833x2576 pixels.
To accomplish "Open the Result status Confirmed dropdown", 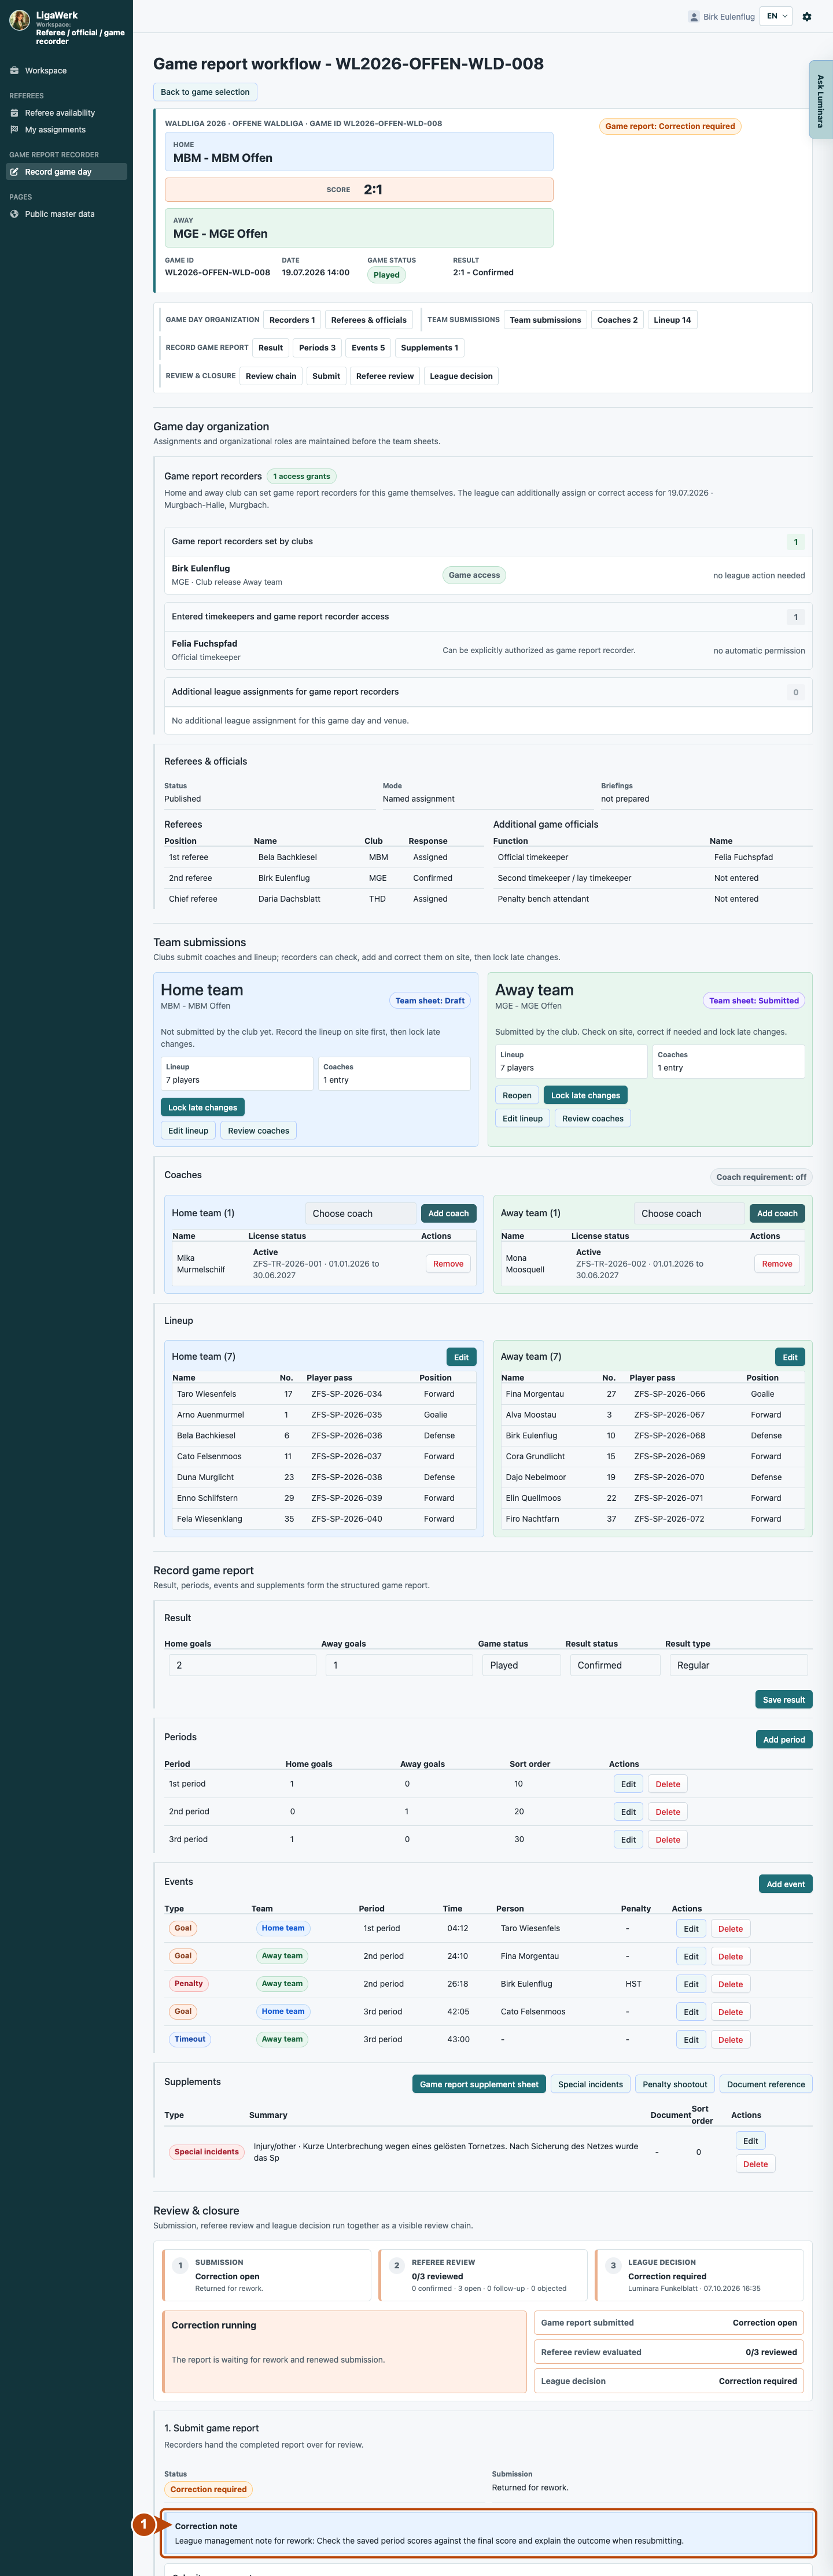I will [615, 1665].
